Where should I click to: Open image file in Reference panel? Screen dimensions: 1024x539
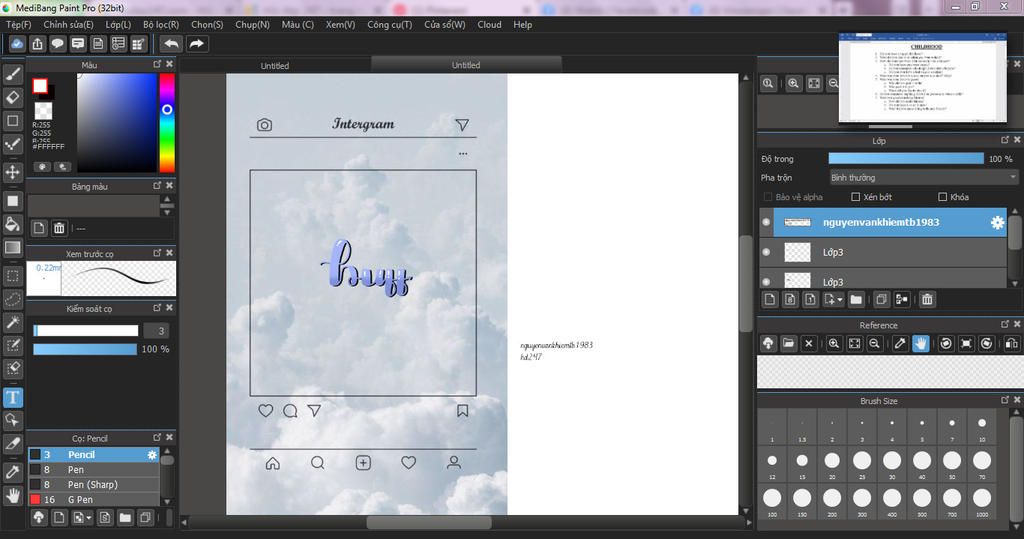(x=788, y=343)
